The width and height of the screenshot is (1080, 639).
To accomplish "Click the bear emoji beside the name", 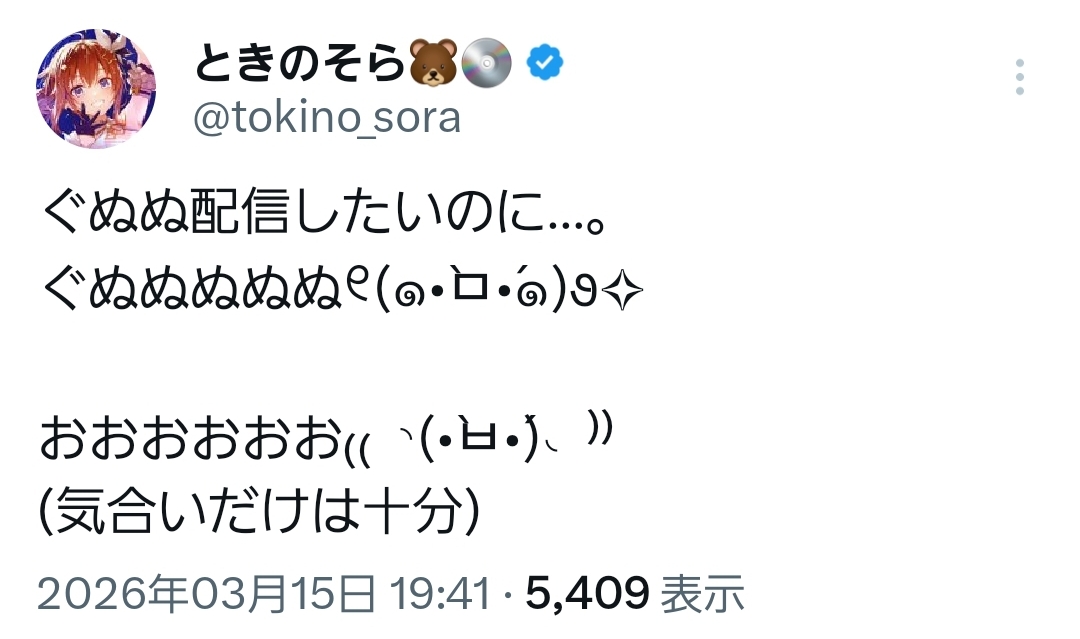I will (x=433, y=65).
